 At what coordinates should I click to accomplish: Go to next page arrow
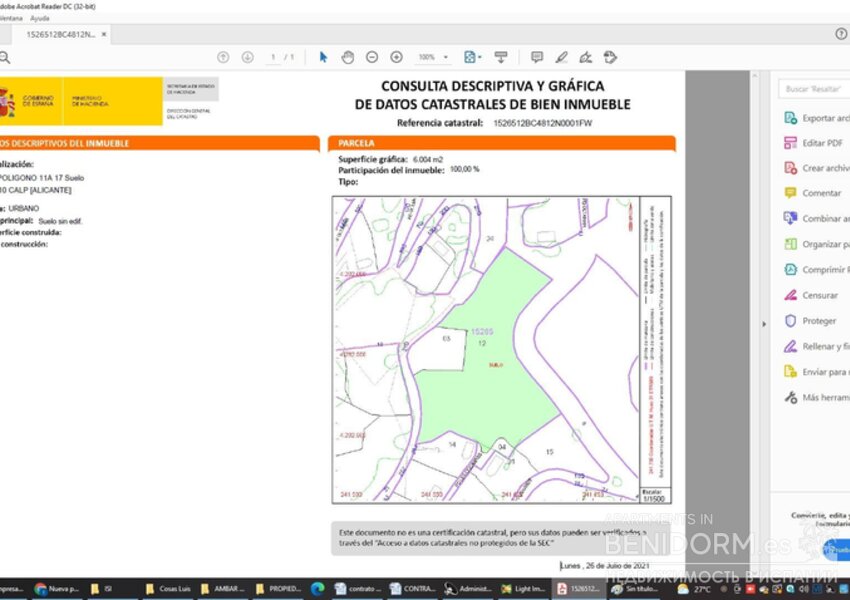[247, 57]
